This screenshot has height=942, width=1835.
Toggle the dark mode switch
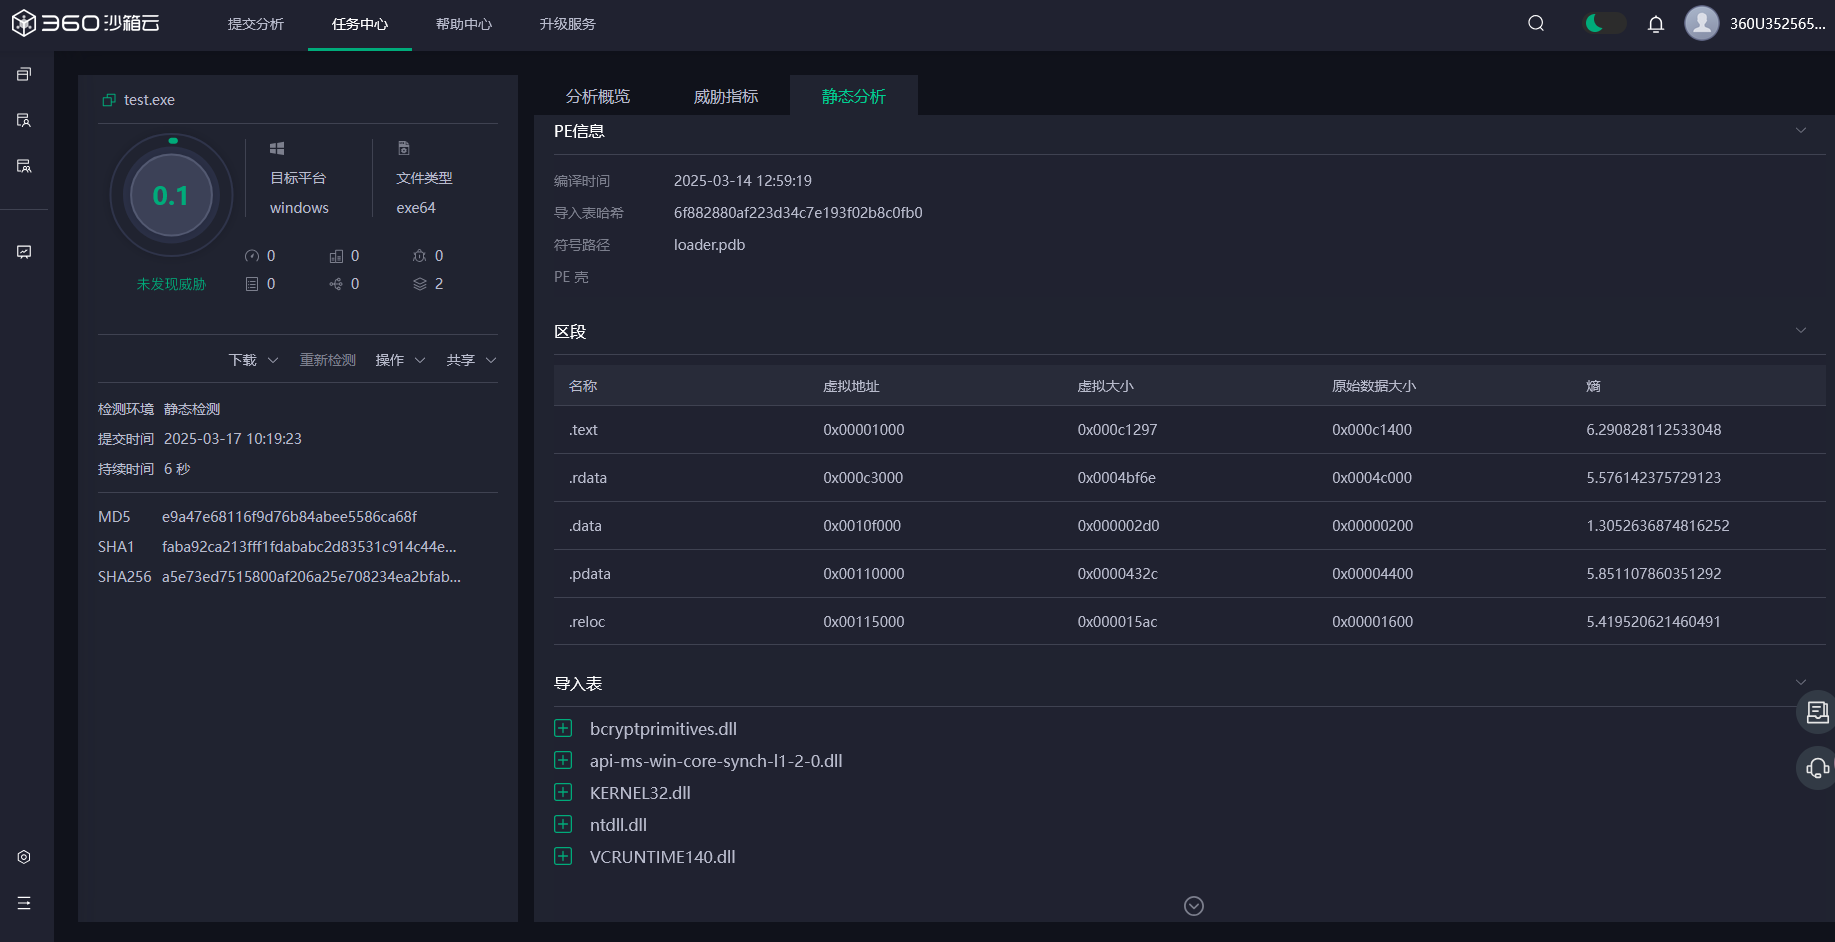click(1604, 23)
